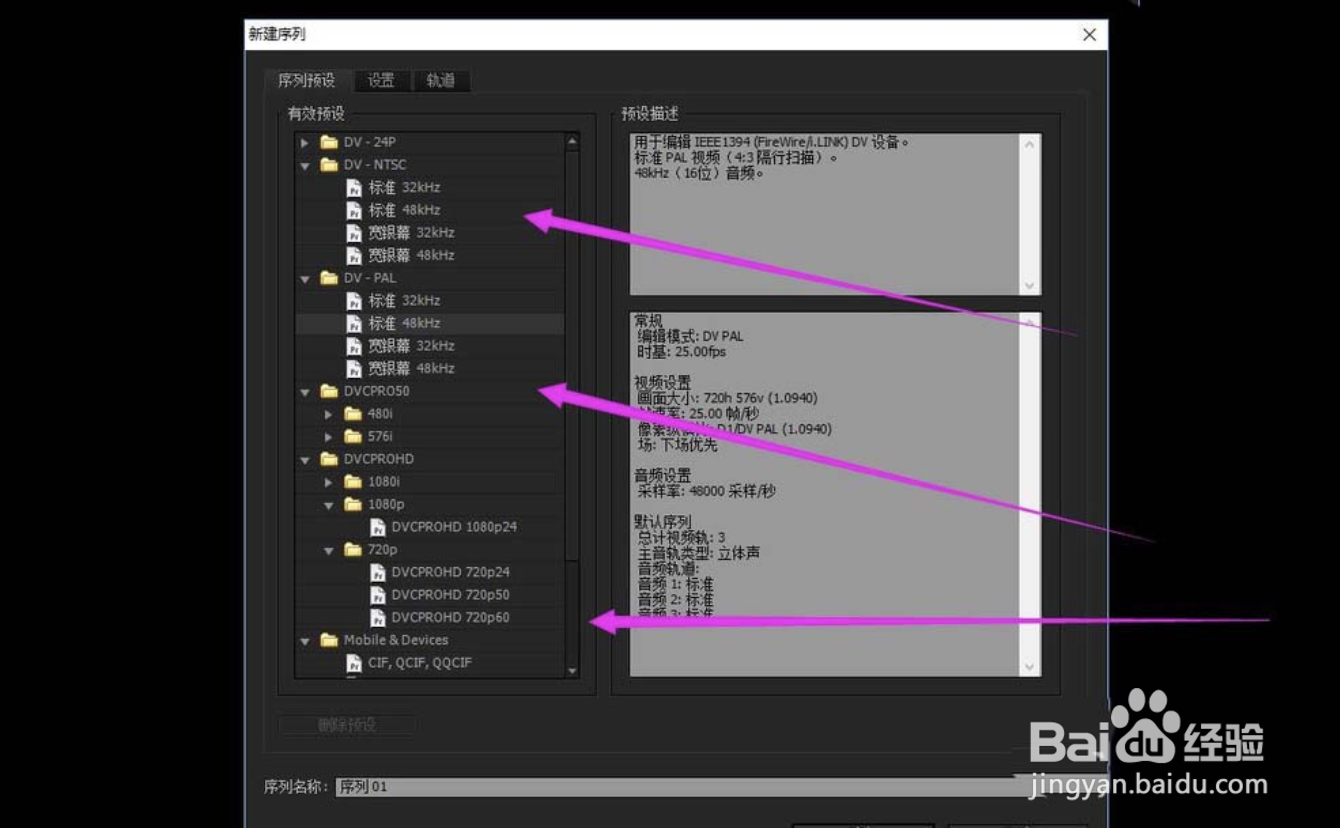1340x830 pixels.
Task: Click the file icon for 标准 32kHz under DV - NTSC
Action: 353,188
